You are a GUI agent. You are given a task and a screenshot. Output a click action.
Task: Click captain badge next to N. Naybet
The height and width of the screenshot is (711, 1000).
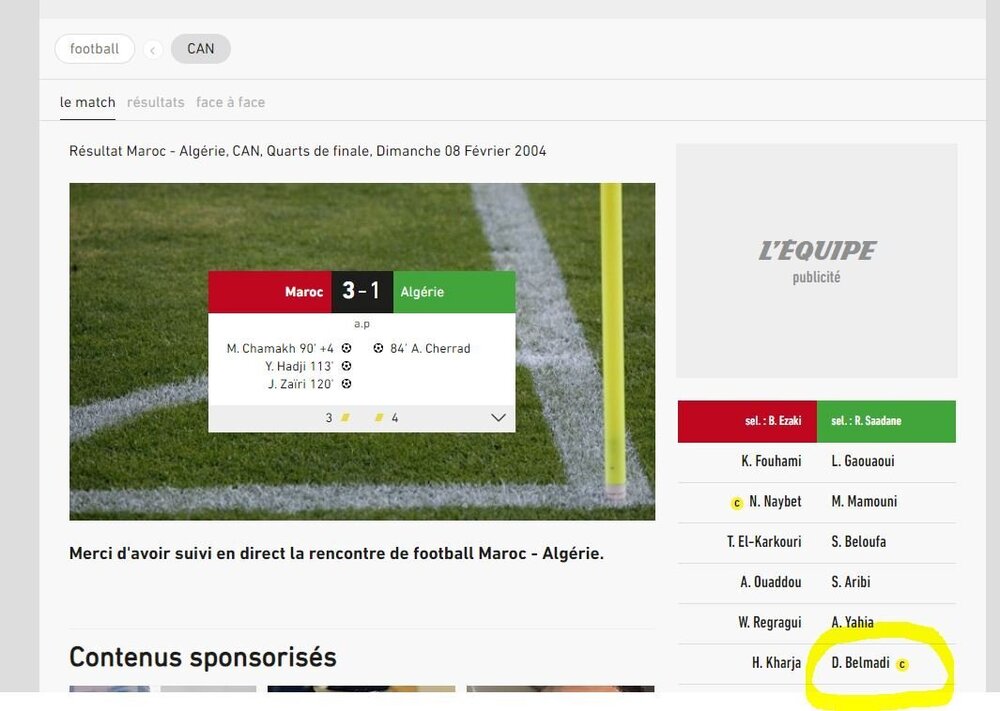pos(737,503)
